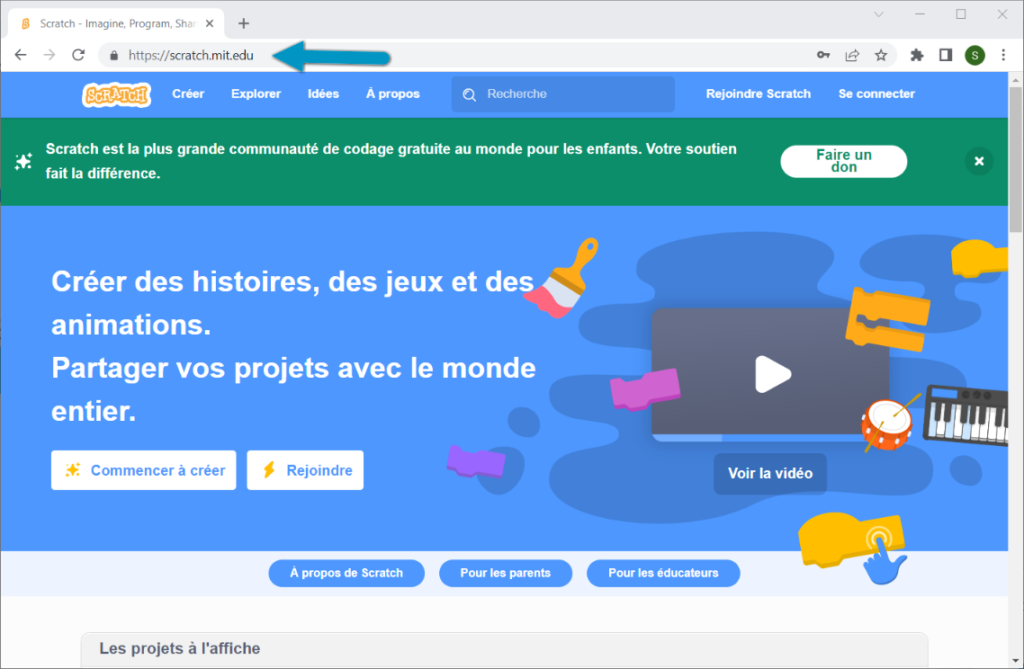Focus the Recherche search field
The width and height of the screenshot is (1024, 669).
[x=575, y=94]
